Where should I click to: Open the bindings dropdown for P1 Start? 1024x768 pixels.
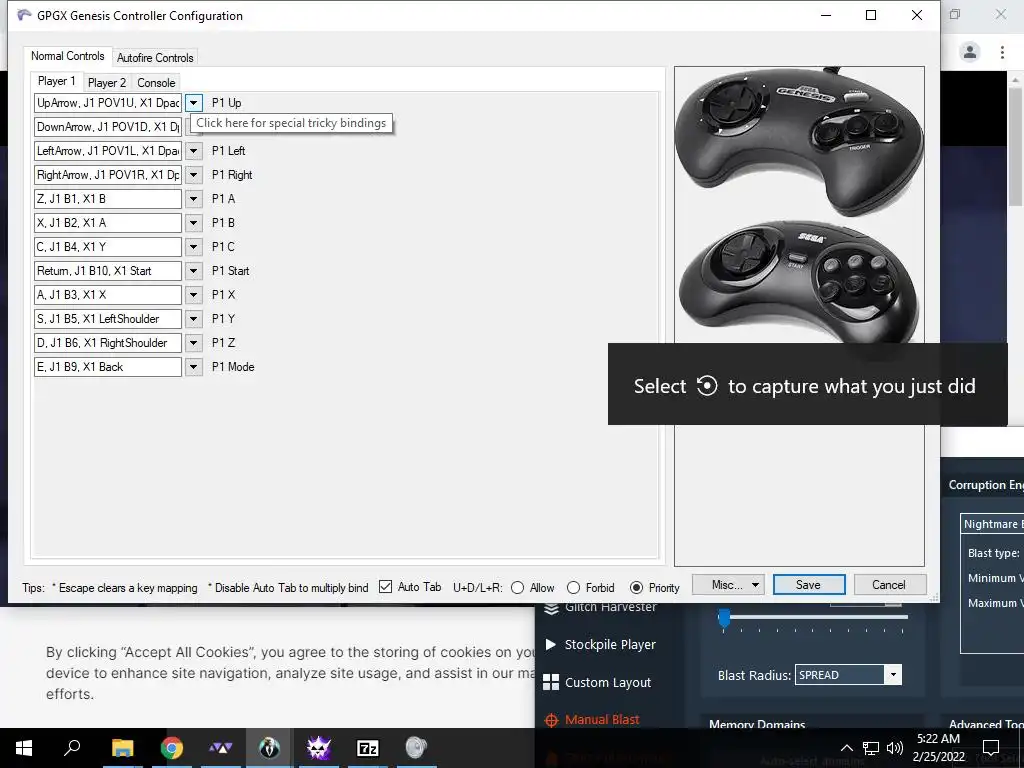[x=193, y=271]
